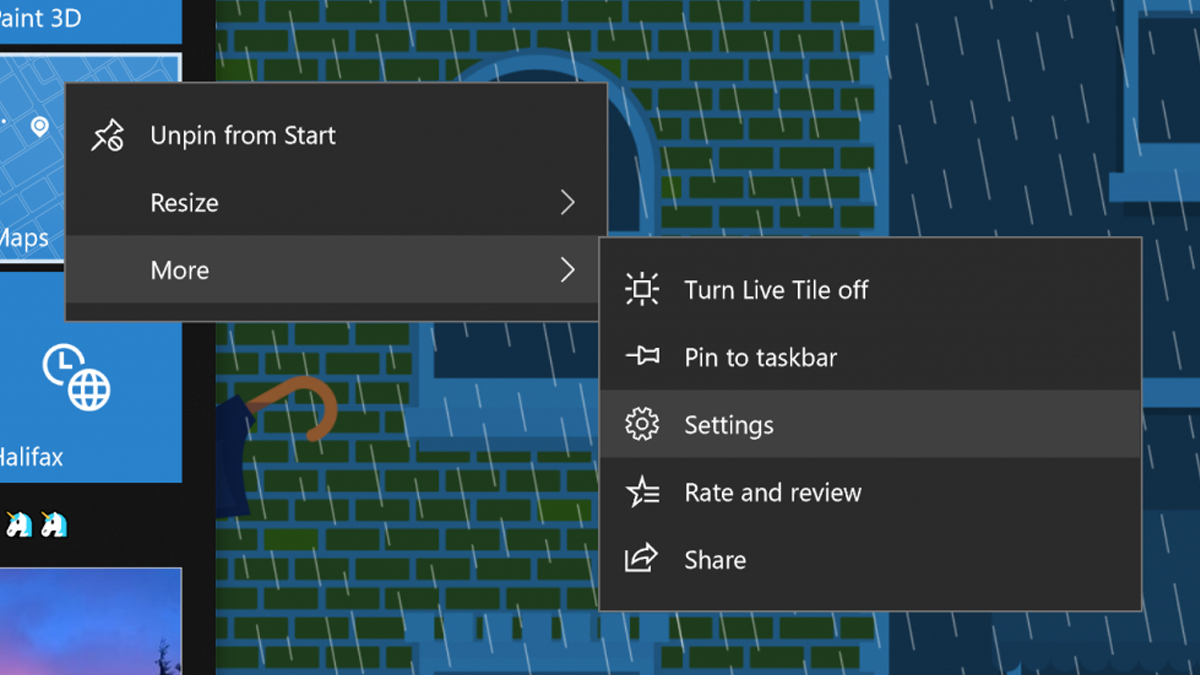1200x675 pixels.
Task: Open the Halifax clock tile label
Action: 32,457
